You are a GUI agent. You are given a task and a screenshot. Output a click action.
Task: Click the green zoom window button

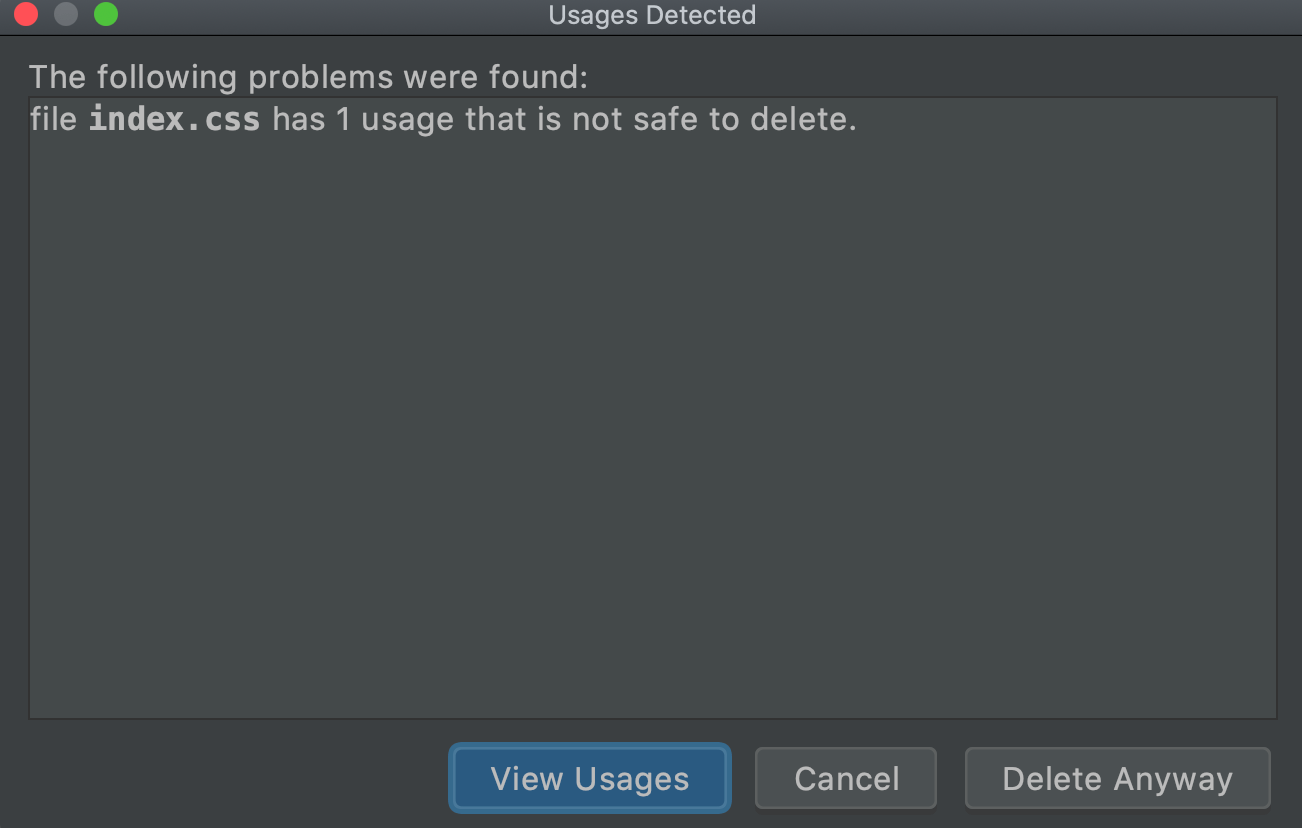pyautogui.click(x=105, y=15)
